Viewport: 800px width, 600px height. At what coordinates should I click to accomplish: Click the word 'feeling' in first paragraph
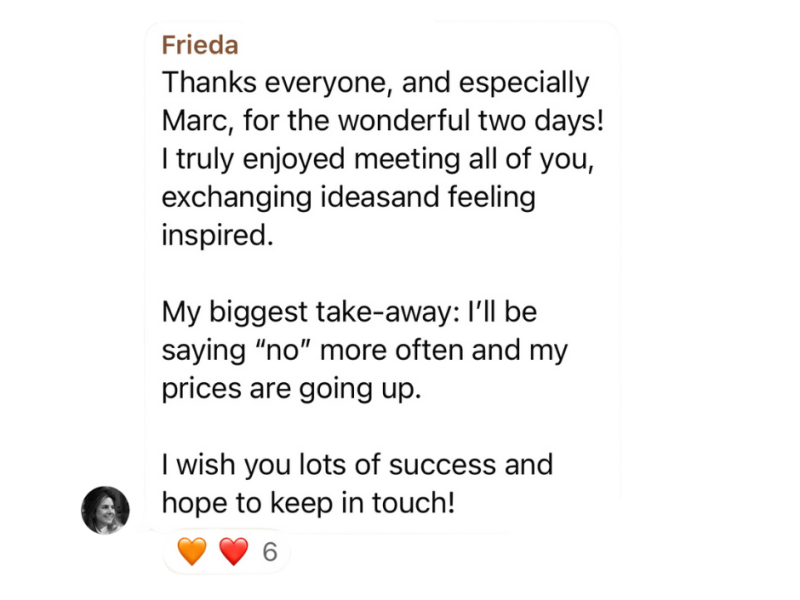point(490,197)
